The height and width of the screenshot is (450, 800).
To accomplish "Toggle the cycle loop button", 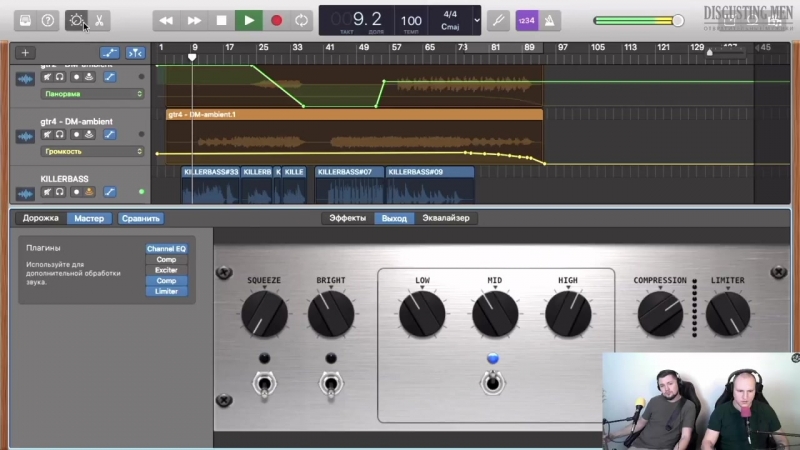I will [x=301, y=20].
